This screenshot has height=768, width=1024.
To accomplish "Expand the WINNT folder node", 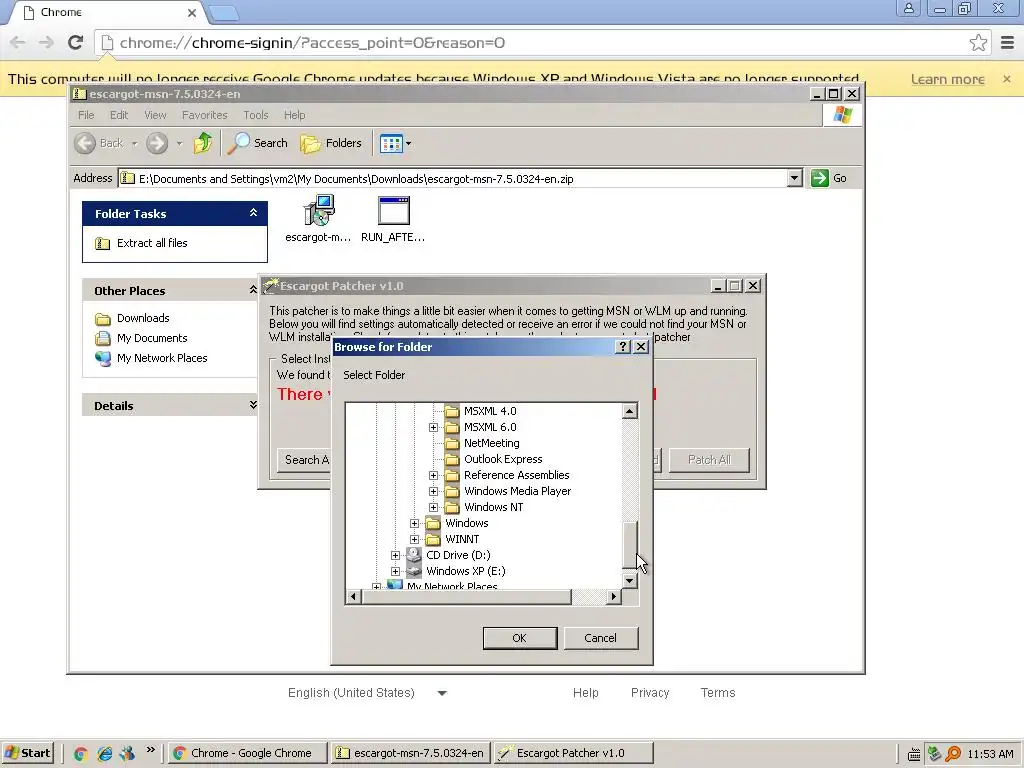I will click(415, 539).
